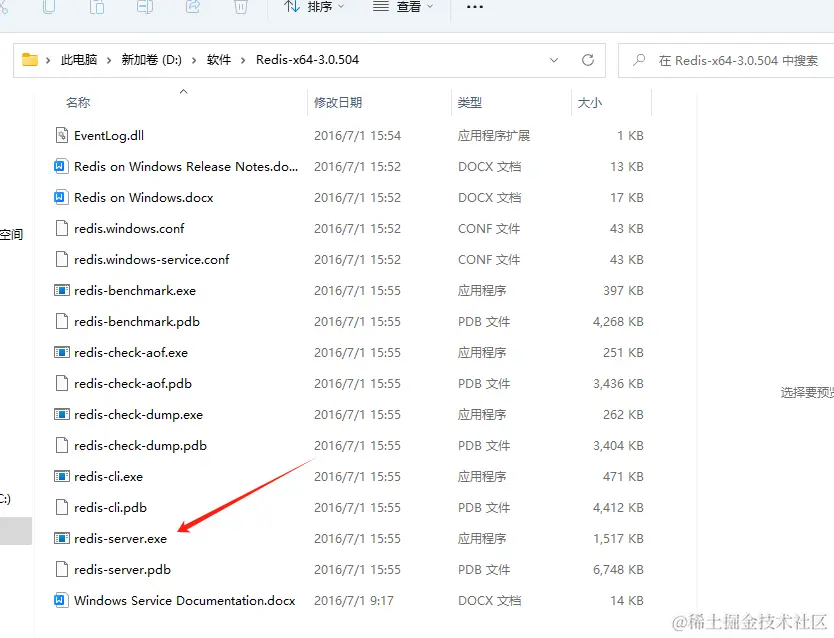Screen dimensions: 834x638
Task: Sort by the 类型 column header
Action: [470, 102]
